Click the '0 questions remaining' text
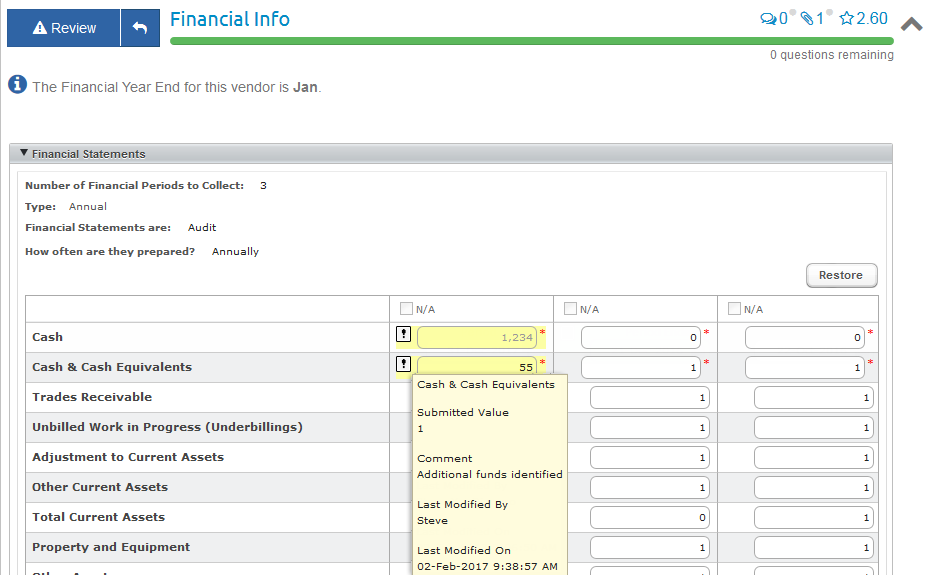 (x=832, y=55)
